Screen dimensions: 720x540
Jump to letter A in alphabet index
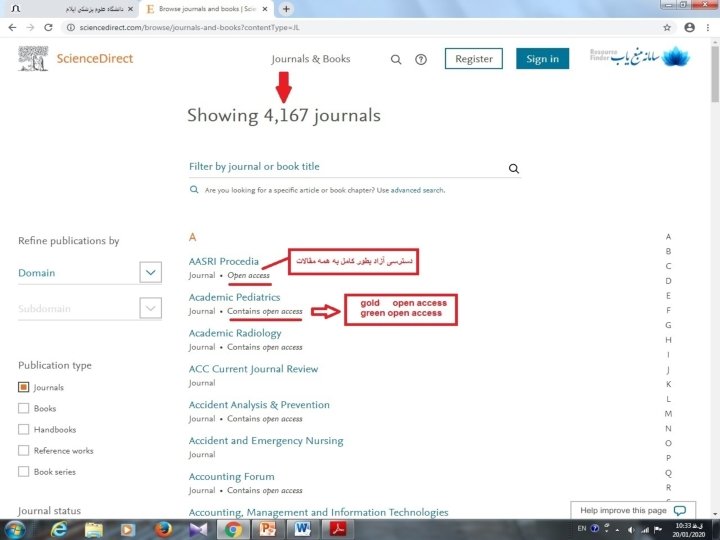[669, 236]
